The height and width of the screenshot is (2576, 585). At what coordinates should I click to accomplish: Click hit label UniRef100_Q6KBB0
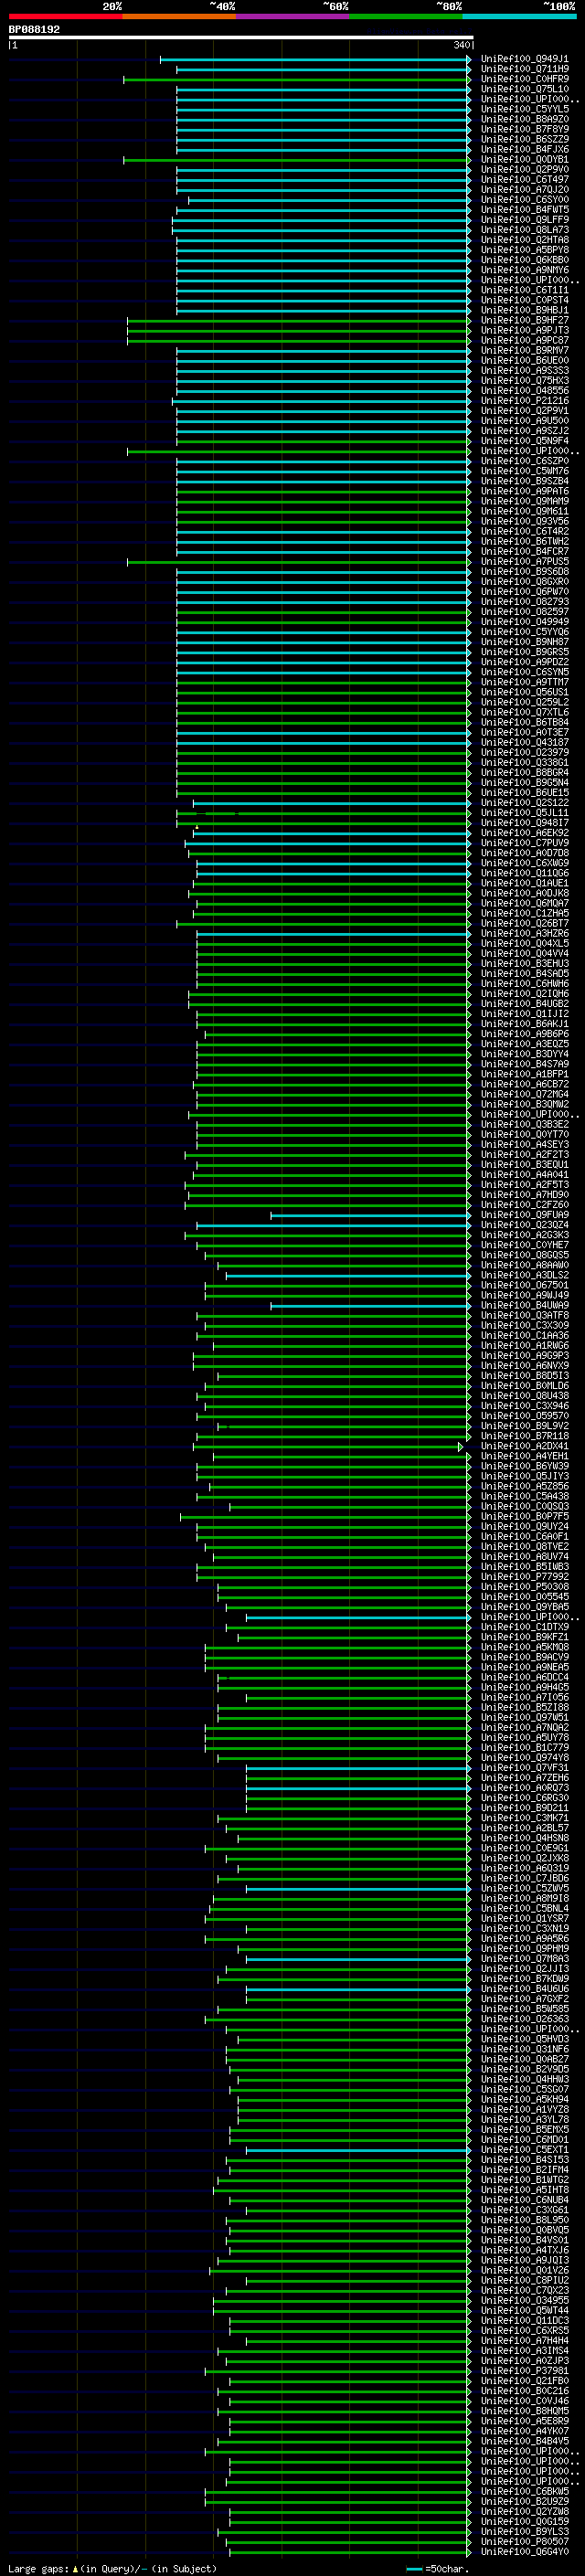tap(524, 260)
